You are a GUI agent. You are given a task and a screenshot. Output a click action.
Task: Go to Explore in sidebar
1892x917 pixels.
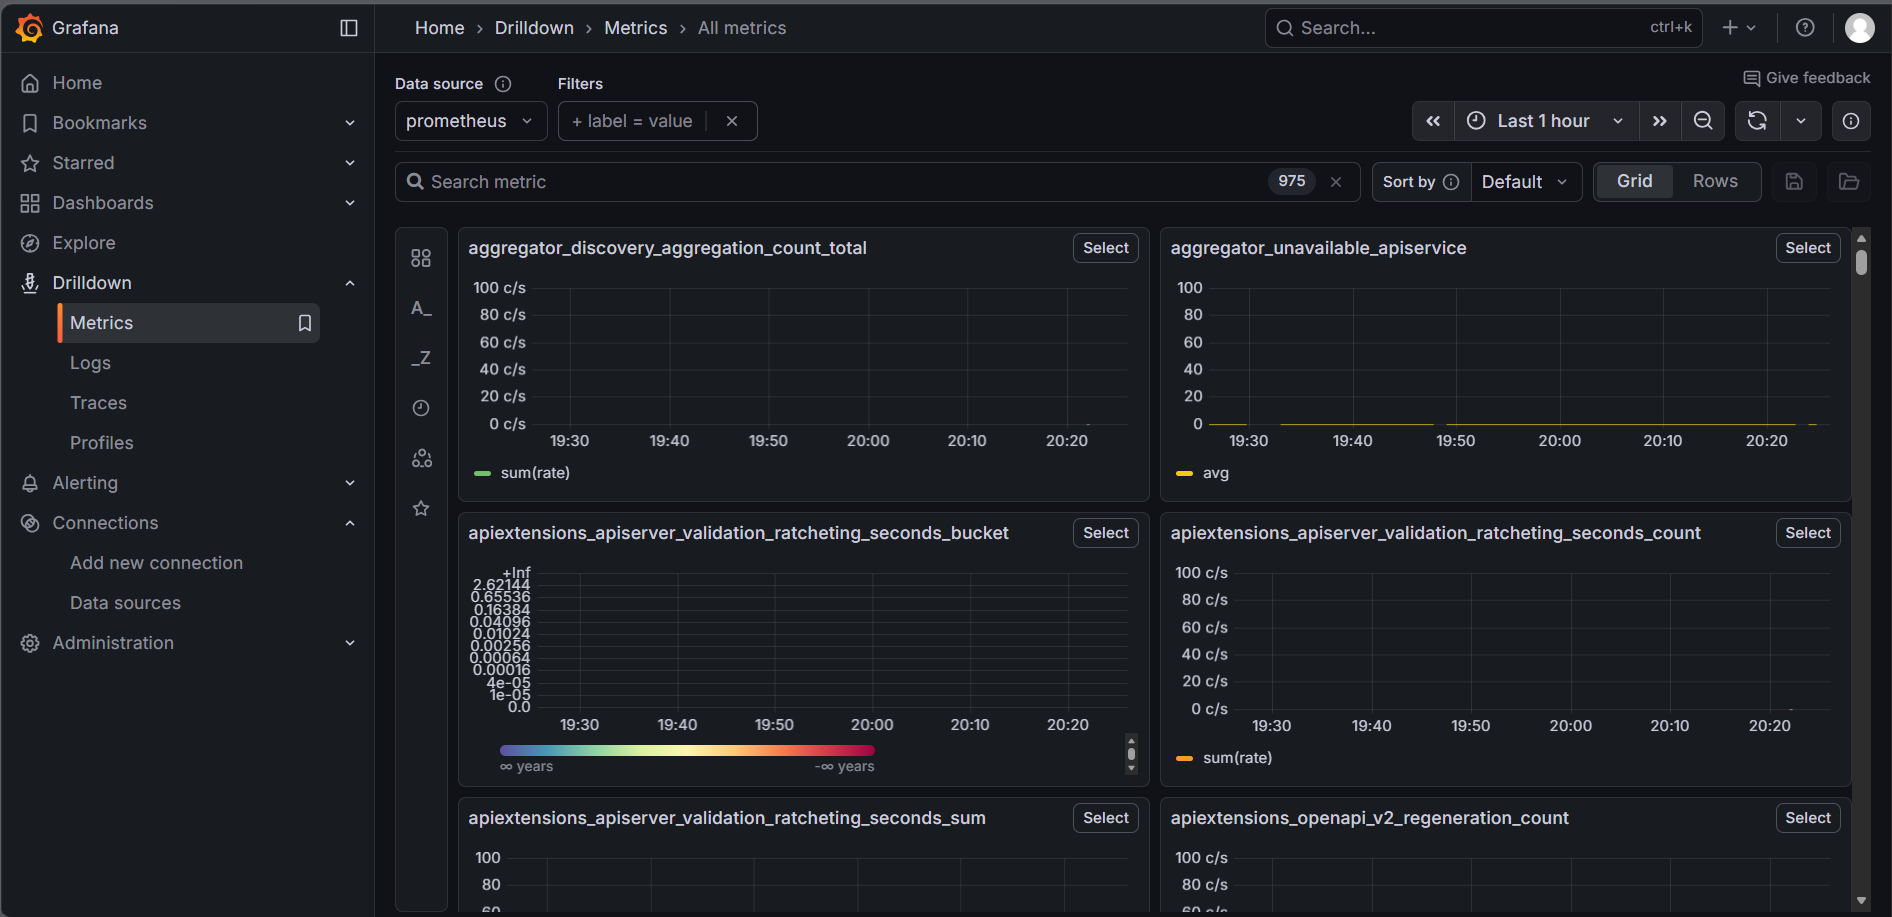tap(84, 243)
